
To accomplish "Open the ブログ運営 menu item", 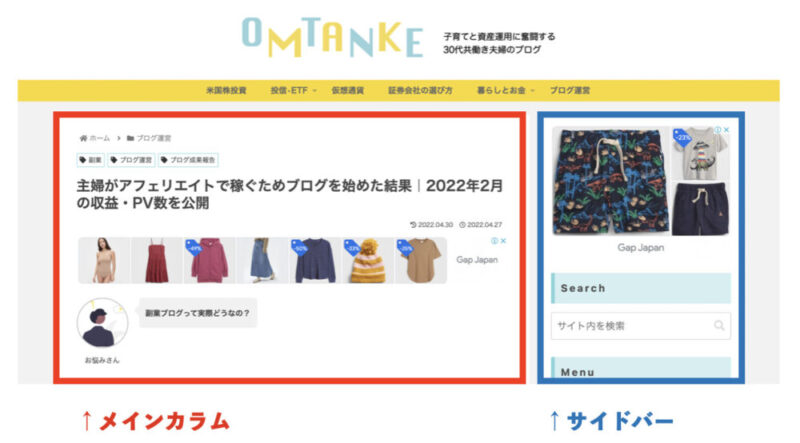I will 570,91.
